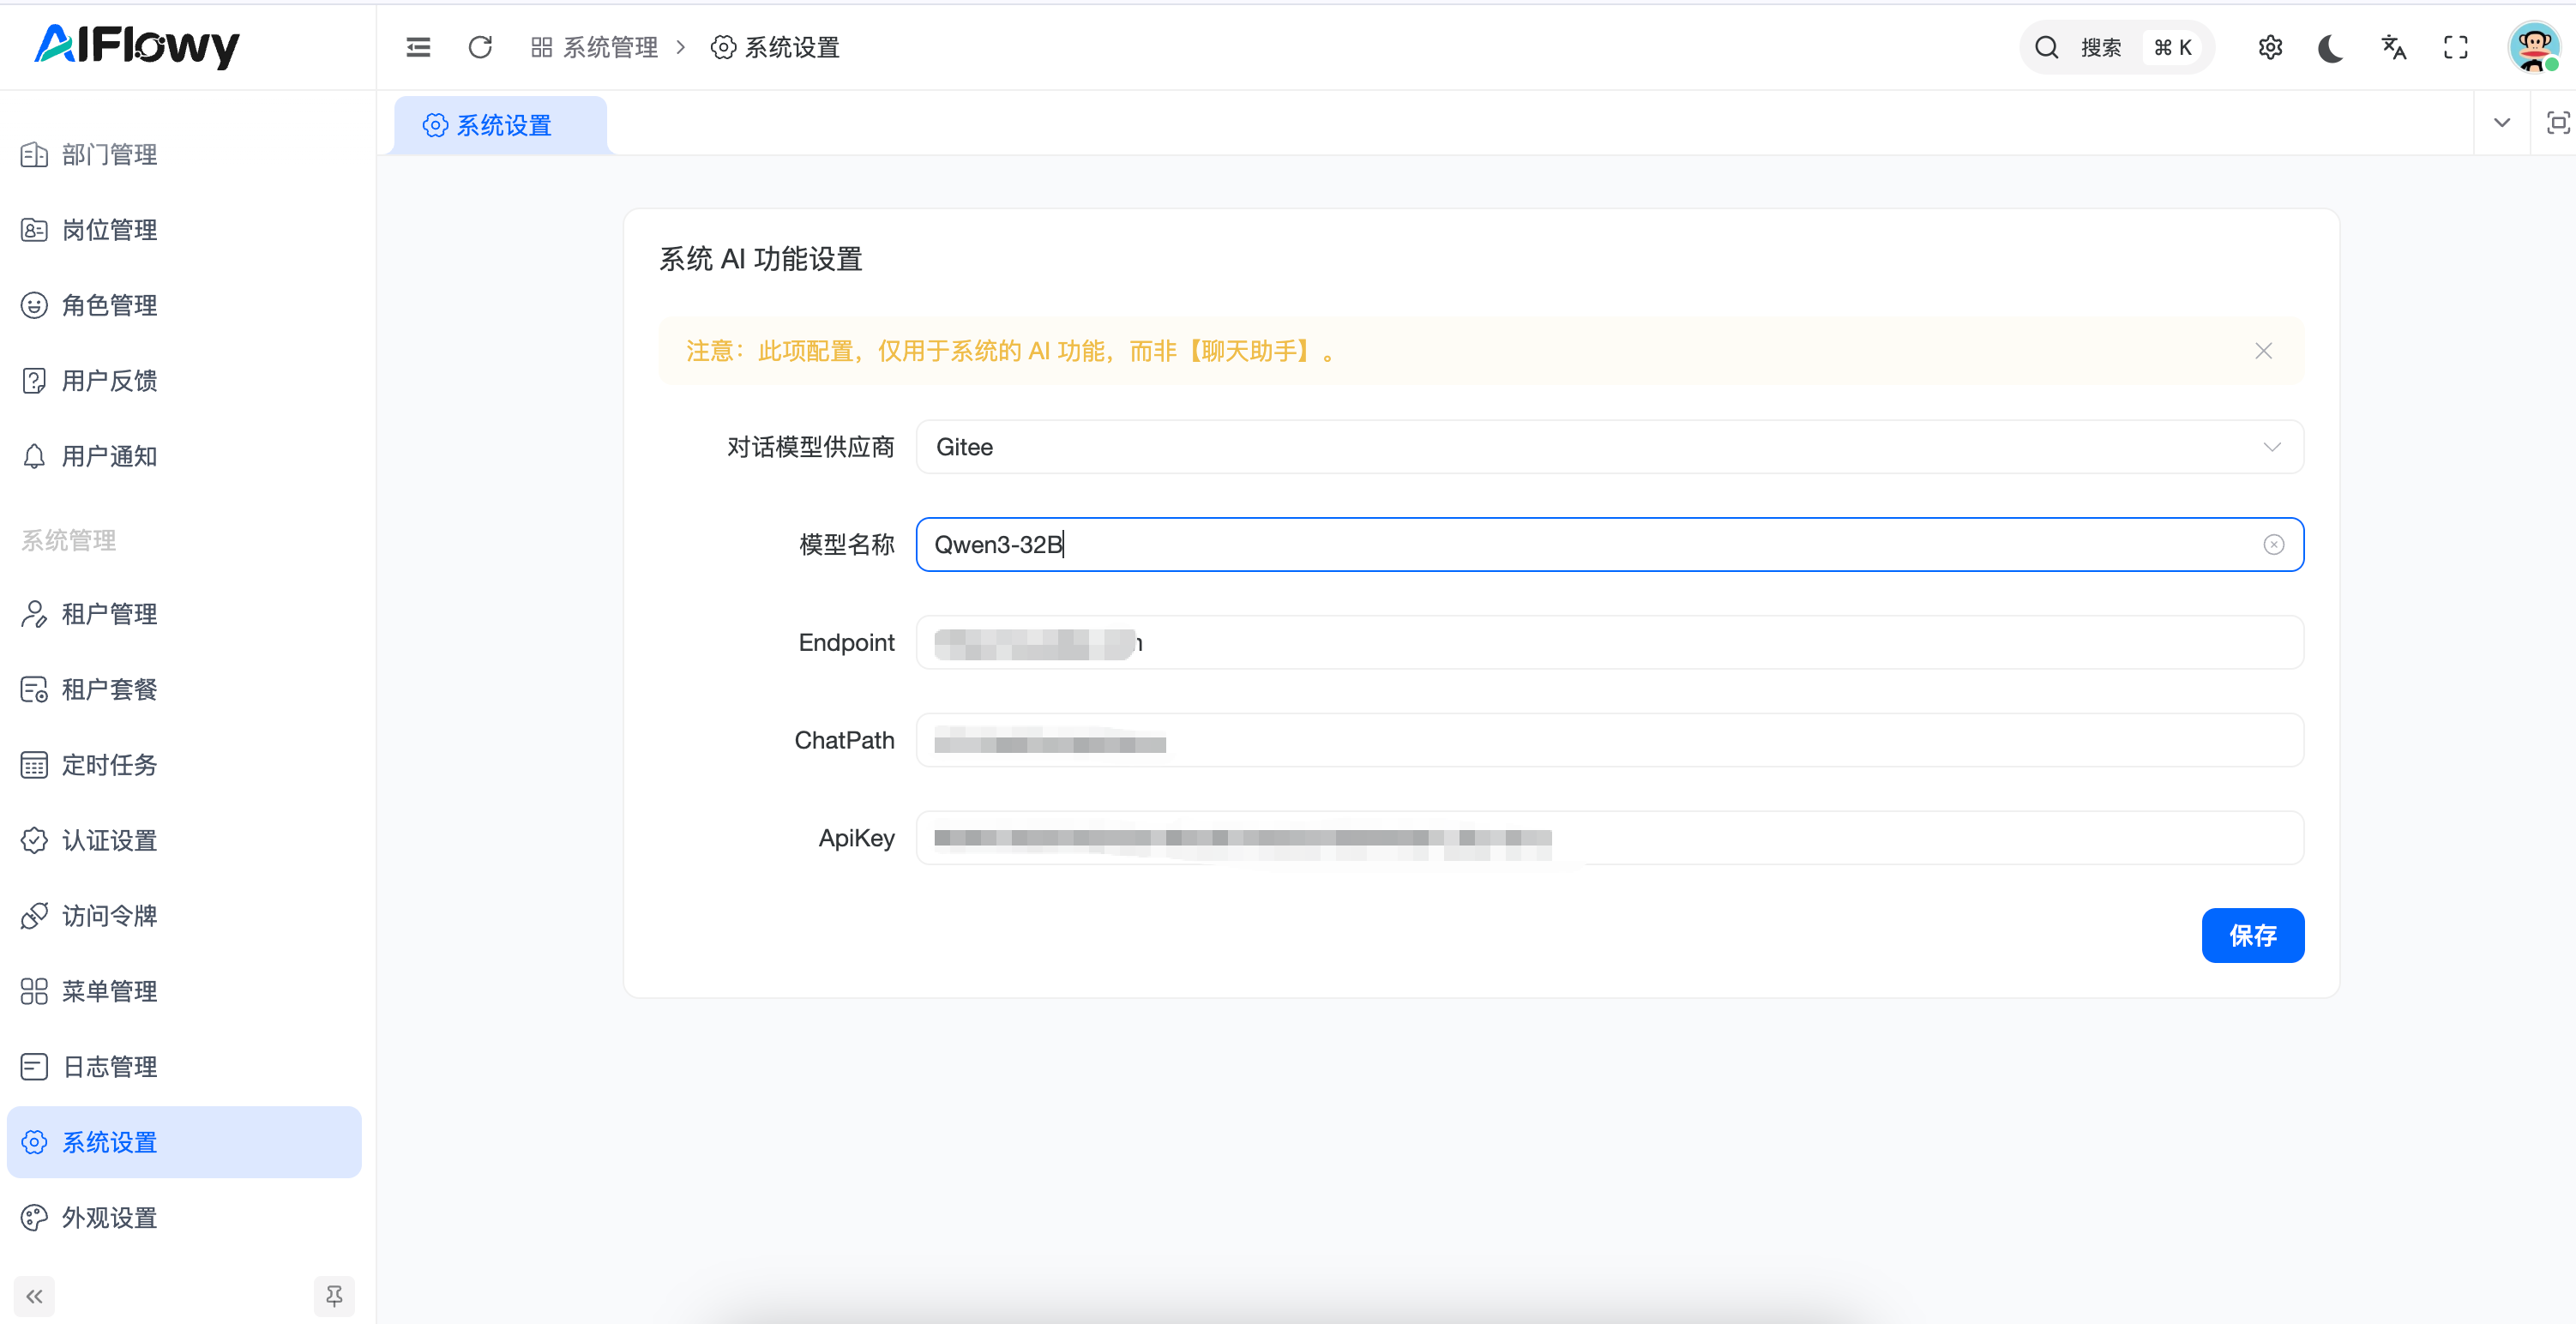Click the user avatar picture
Viewport: 2576px width, 1324px height.
[x=2533, y=47]
